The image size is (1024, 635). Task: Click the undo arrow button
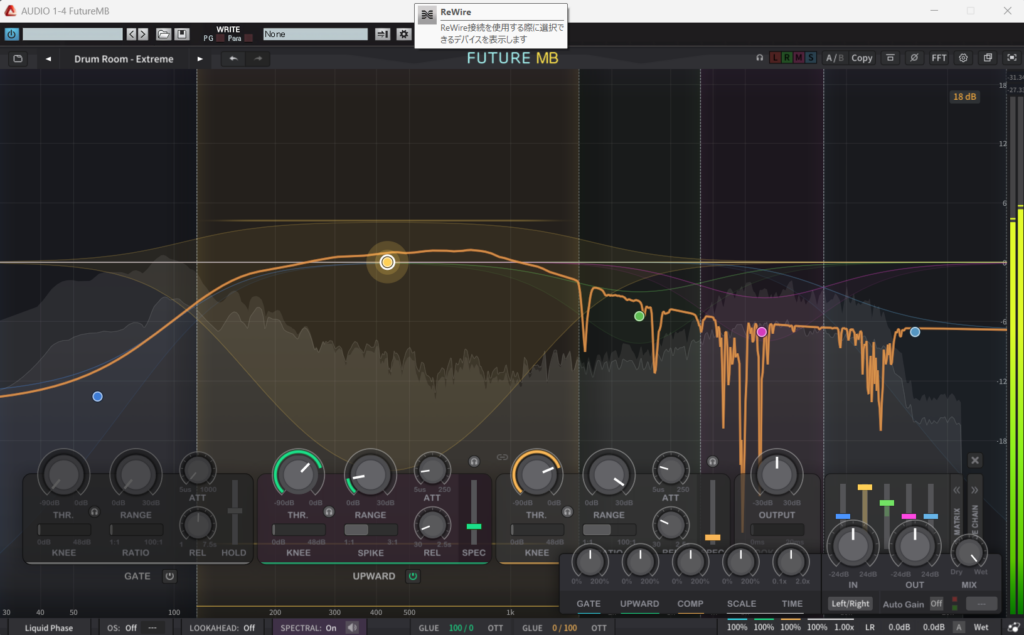tap(233, 58)
